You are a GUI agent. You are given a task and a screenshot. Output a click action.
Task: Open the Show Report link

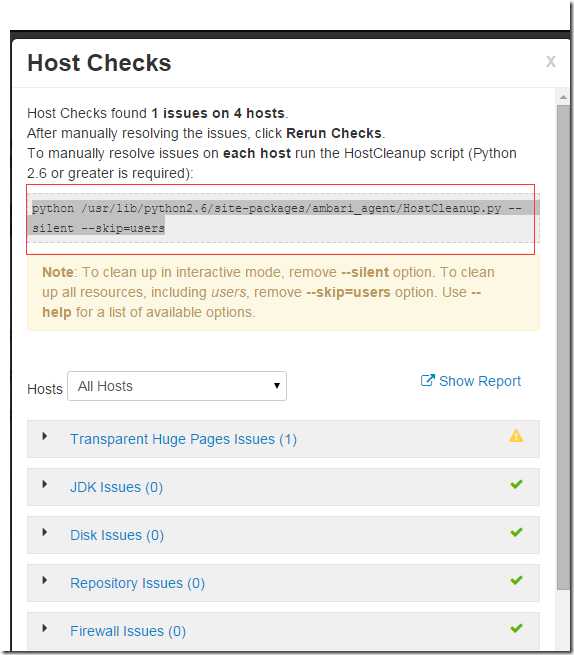pyautogui.click(x=480, y=381)
